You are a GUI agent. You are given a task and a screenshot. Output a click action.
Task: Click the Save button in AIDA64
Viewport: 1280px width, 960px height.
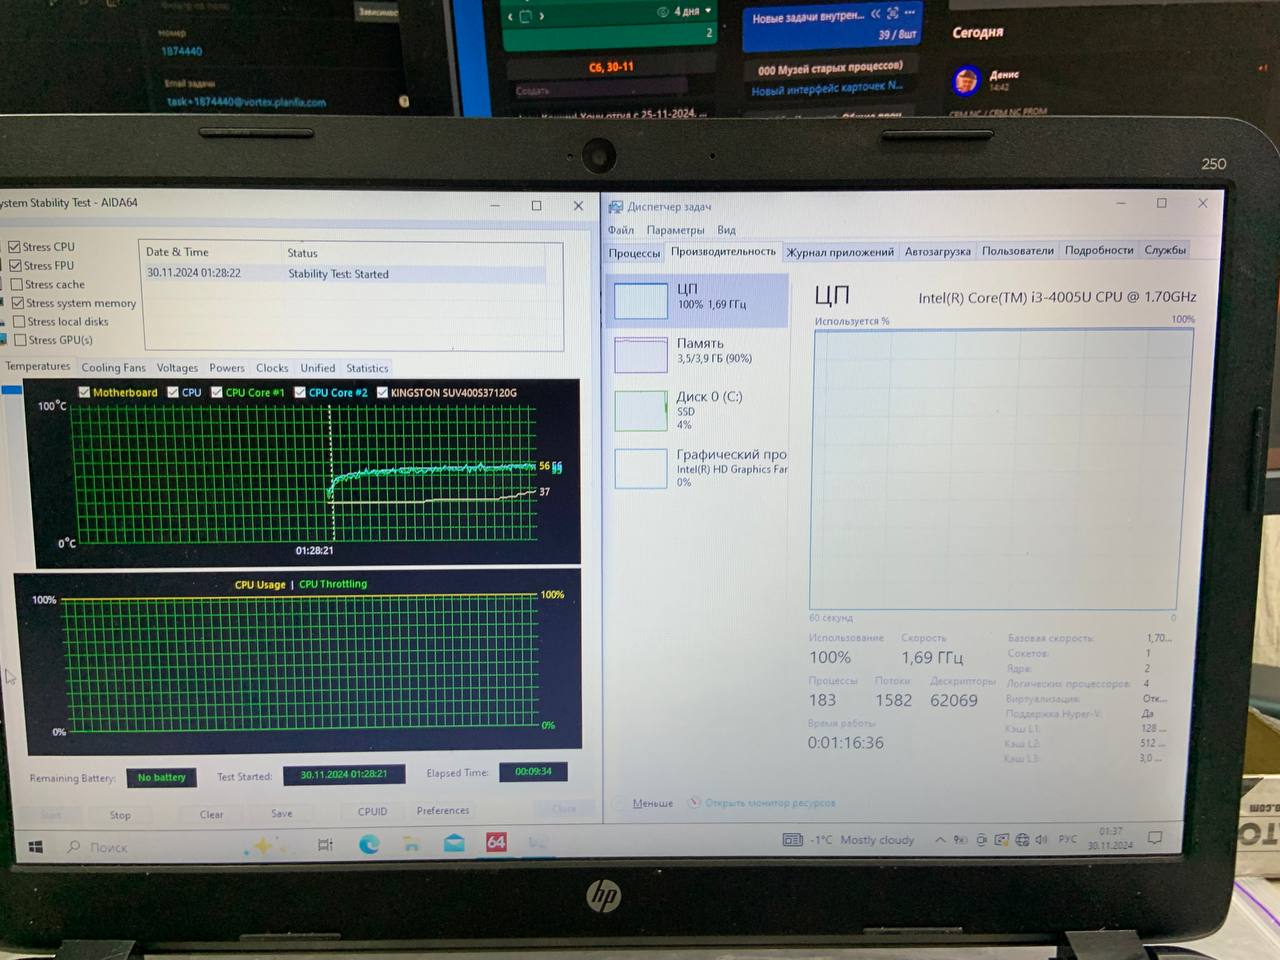click(x=282, y=813)
